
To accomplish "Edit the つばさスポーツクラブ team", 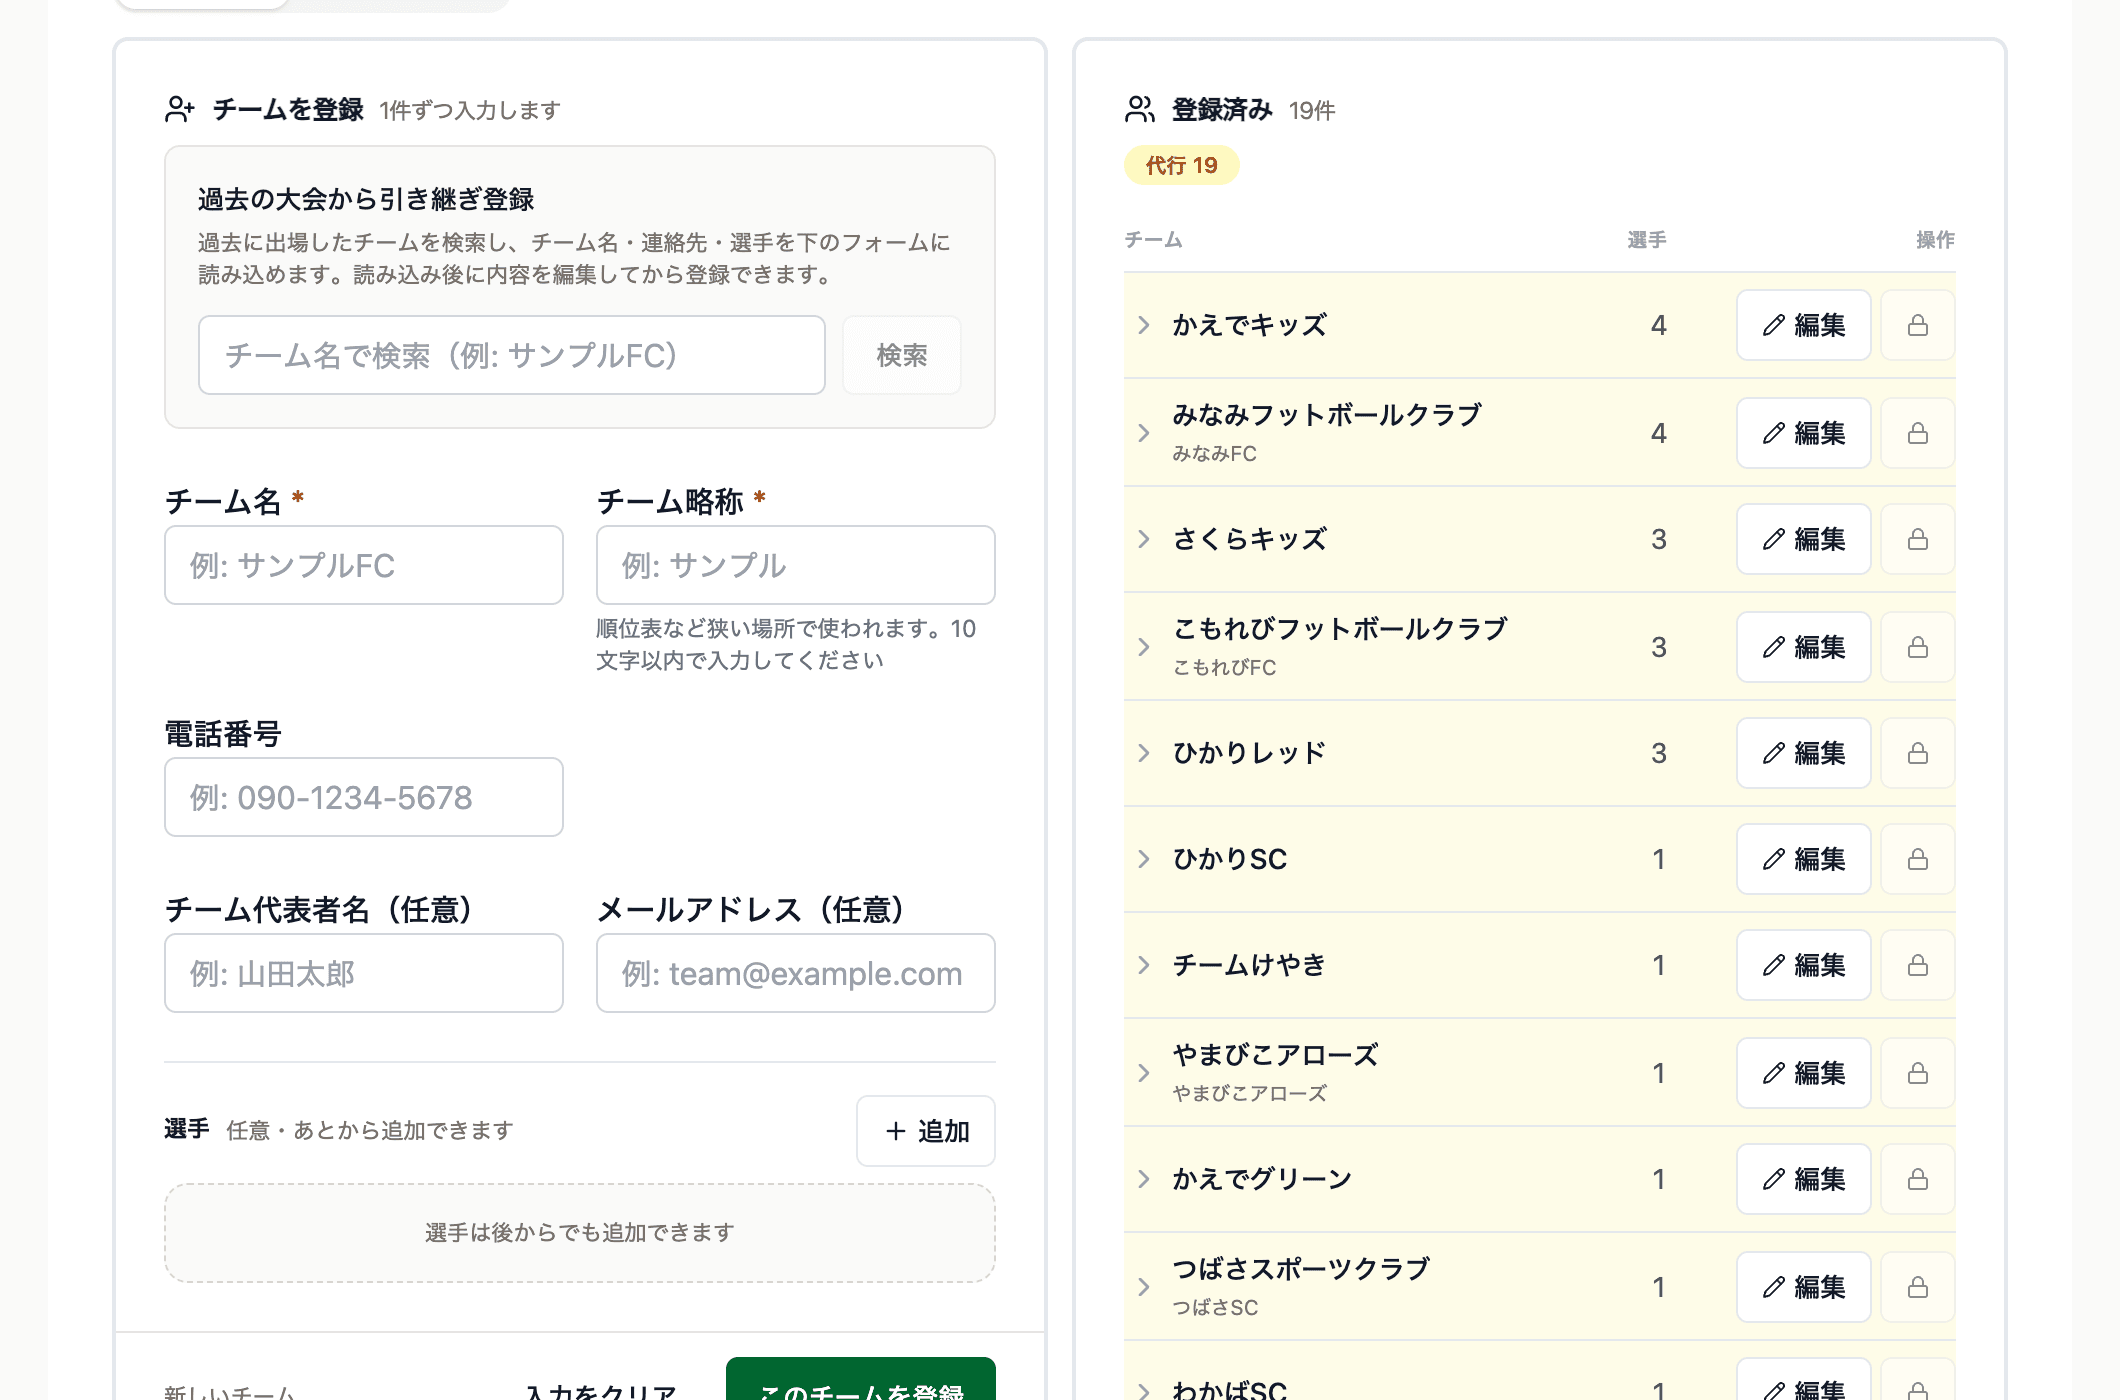I will coord(1803,1287).
